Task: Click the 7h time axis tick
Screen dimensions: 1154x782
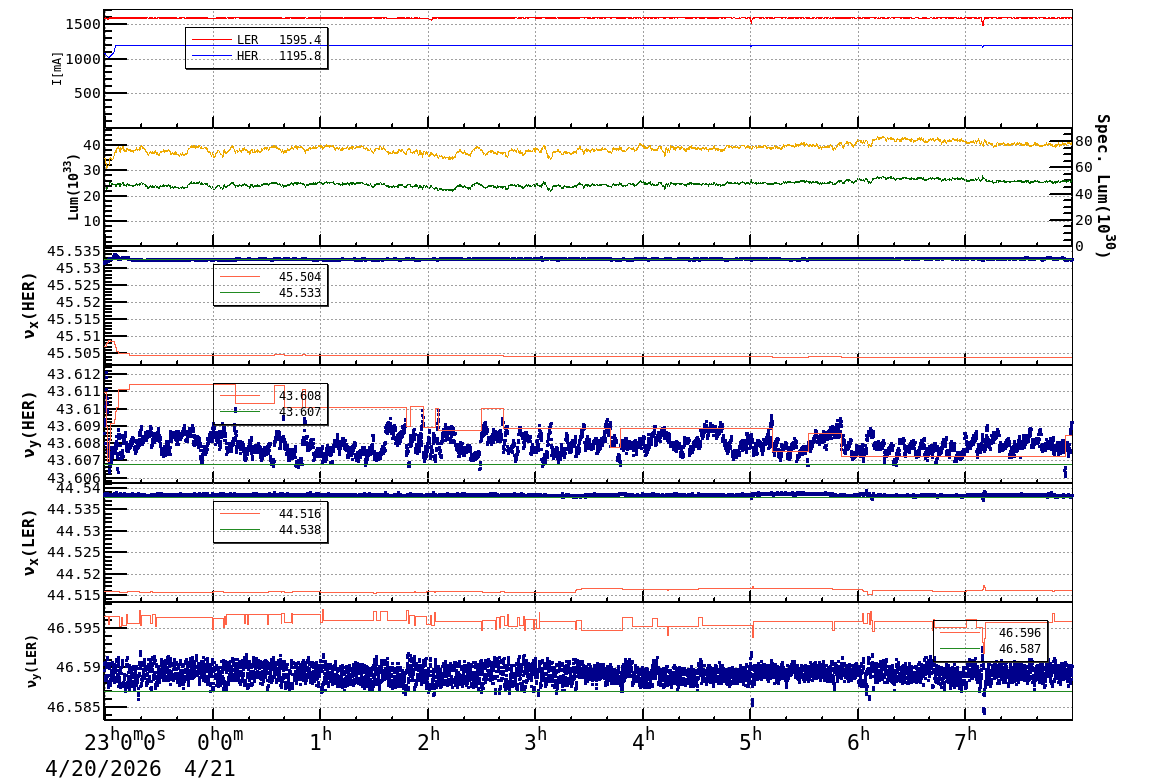Action: click(967, 742)
